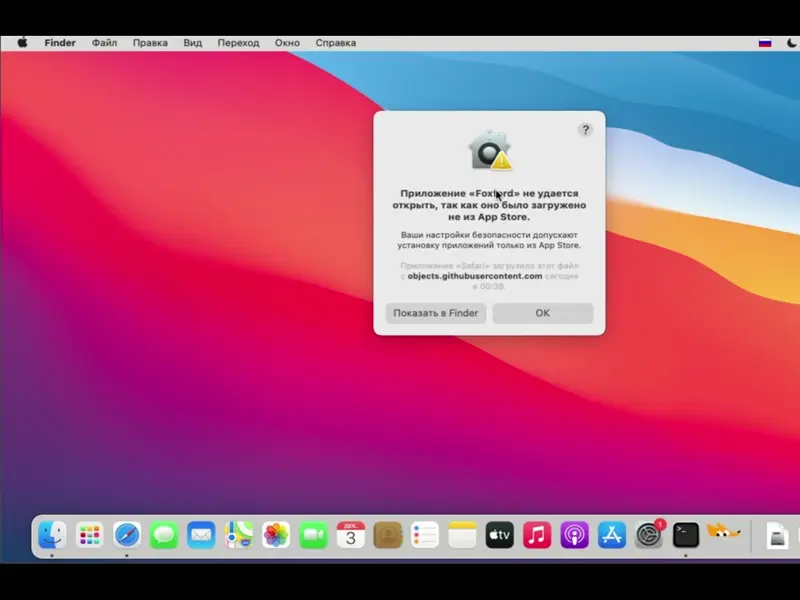Open the Music app in Dock
This screenshot has width=800, height=600.
click(x=537, y=535)
